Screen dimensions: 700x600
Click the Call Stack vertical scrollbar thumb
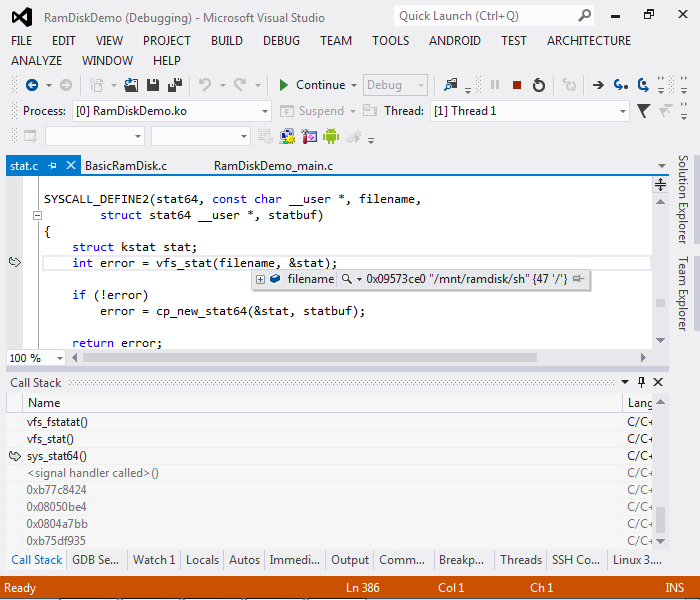[x=661, y=520]
